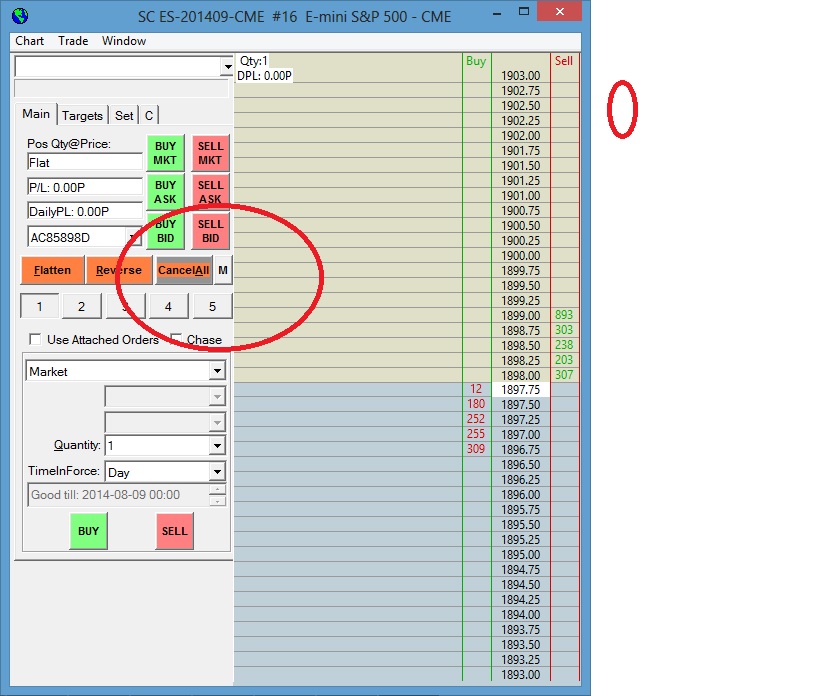Enable the Use Attached Orders checkbox

click(35, 339)
